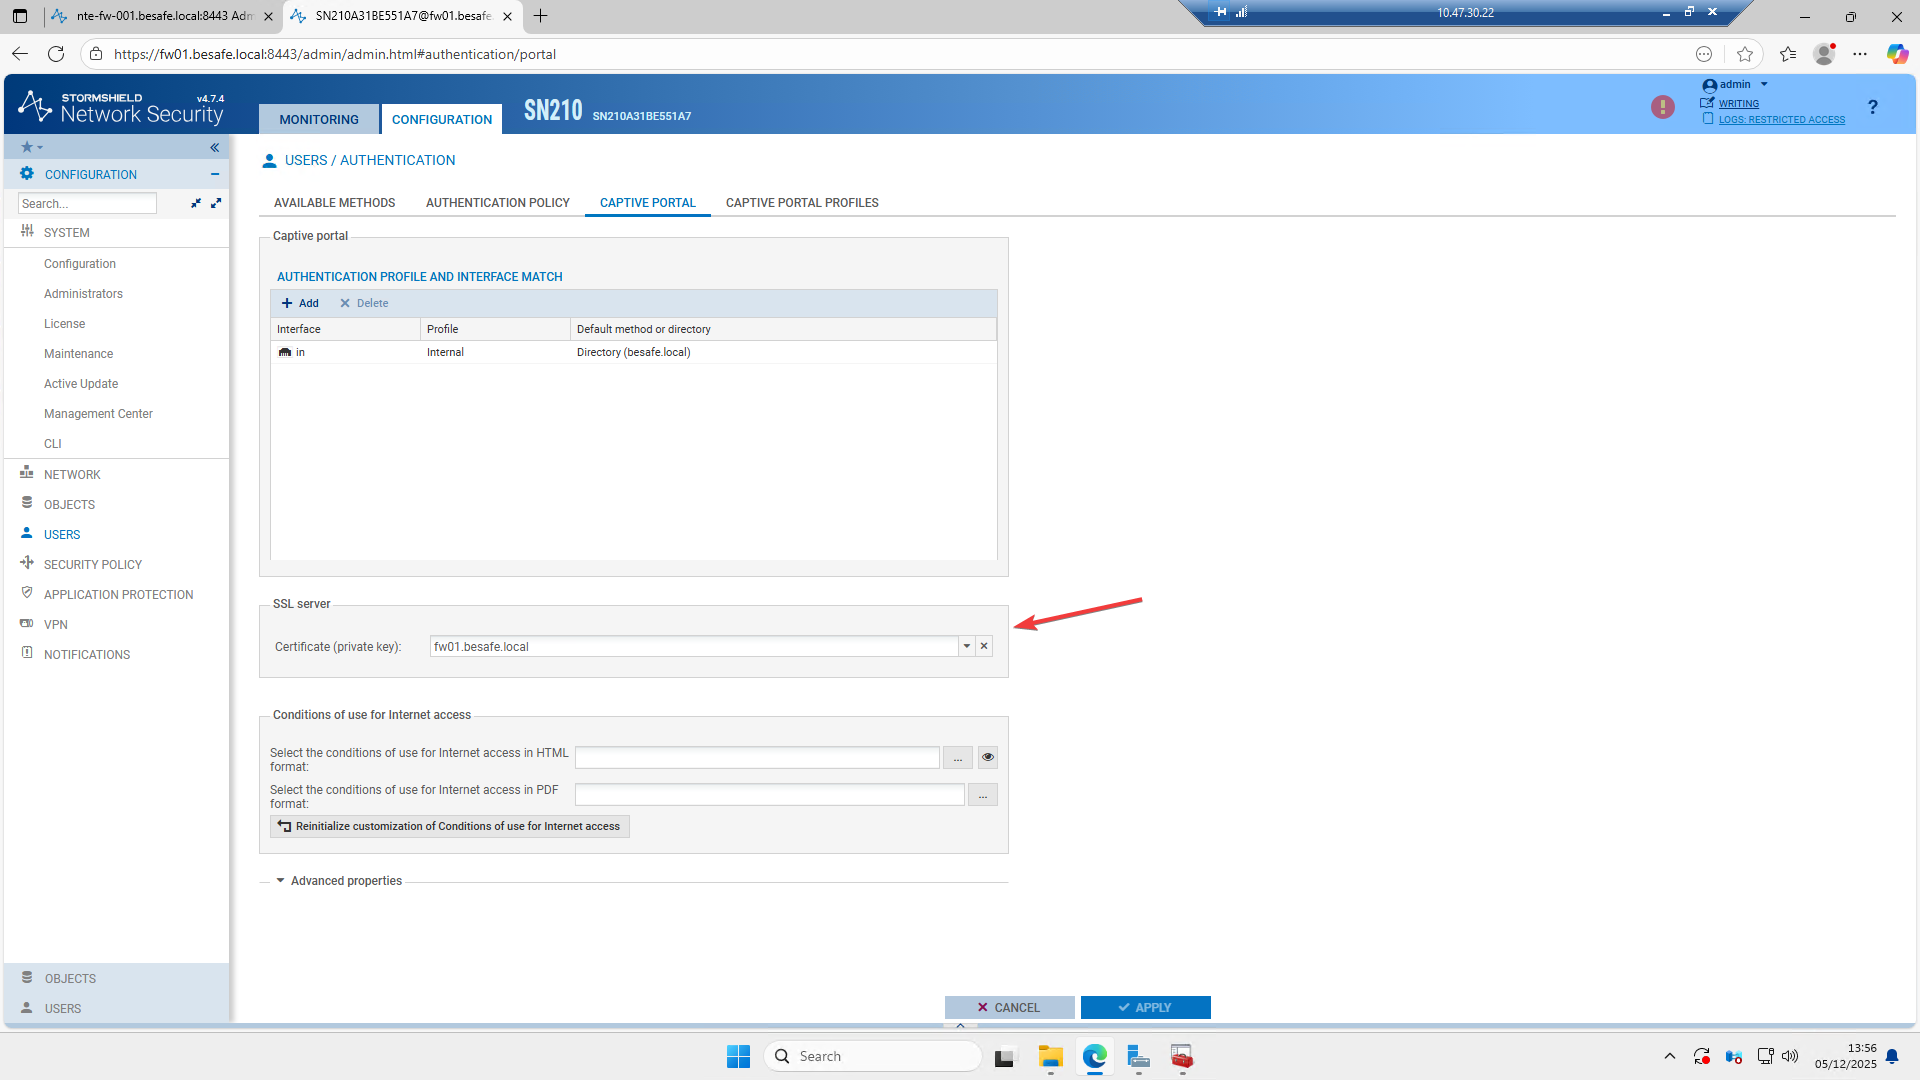Preview HTML conditions with eye icon

(x=988, y=758)
